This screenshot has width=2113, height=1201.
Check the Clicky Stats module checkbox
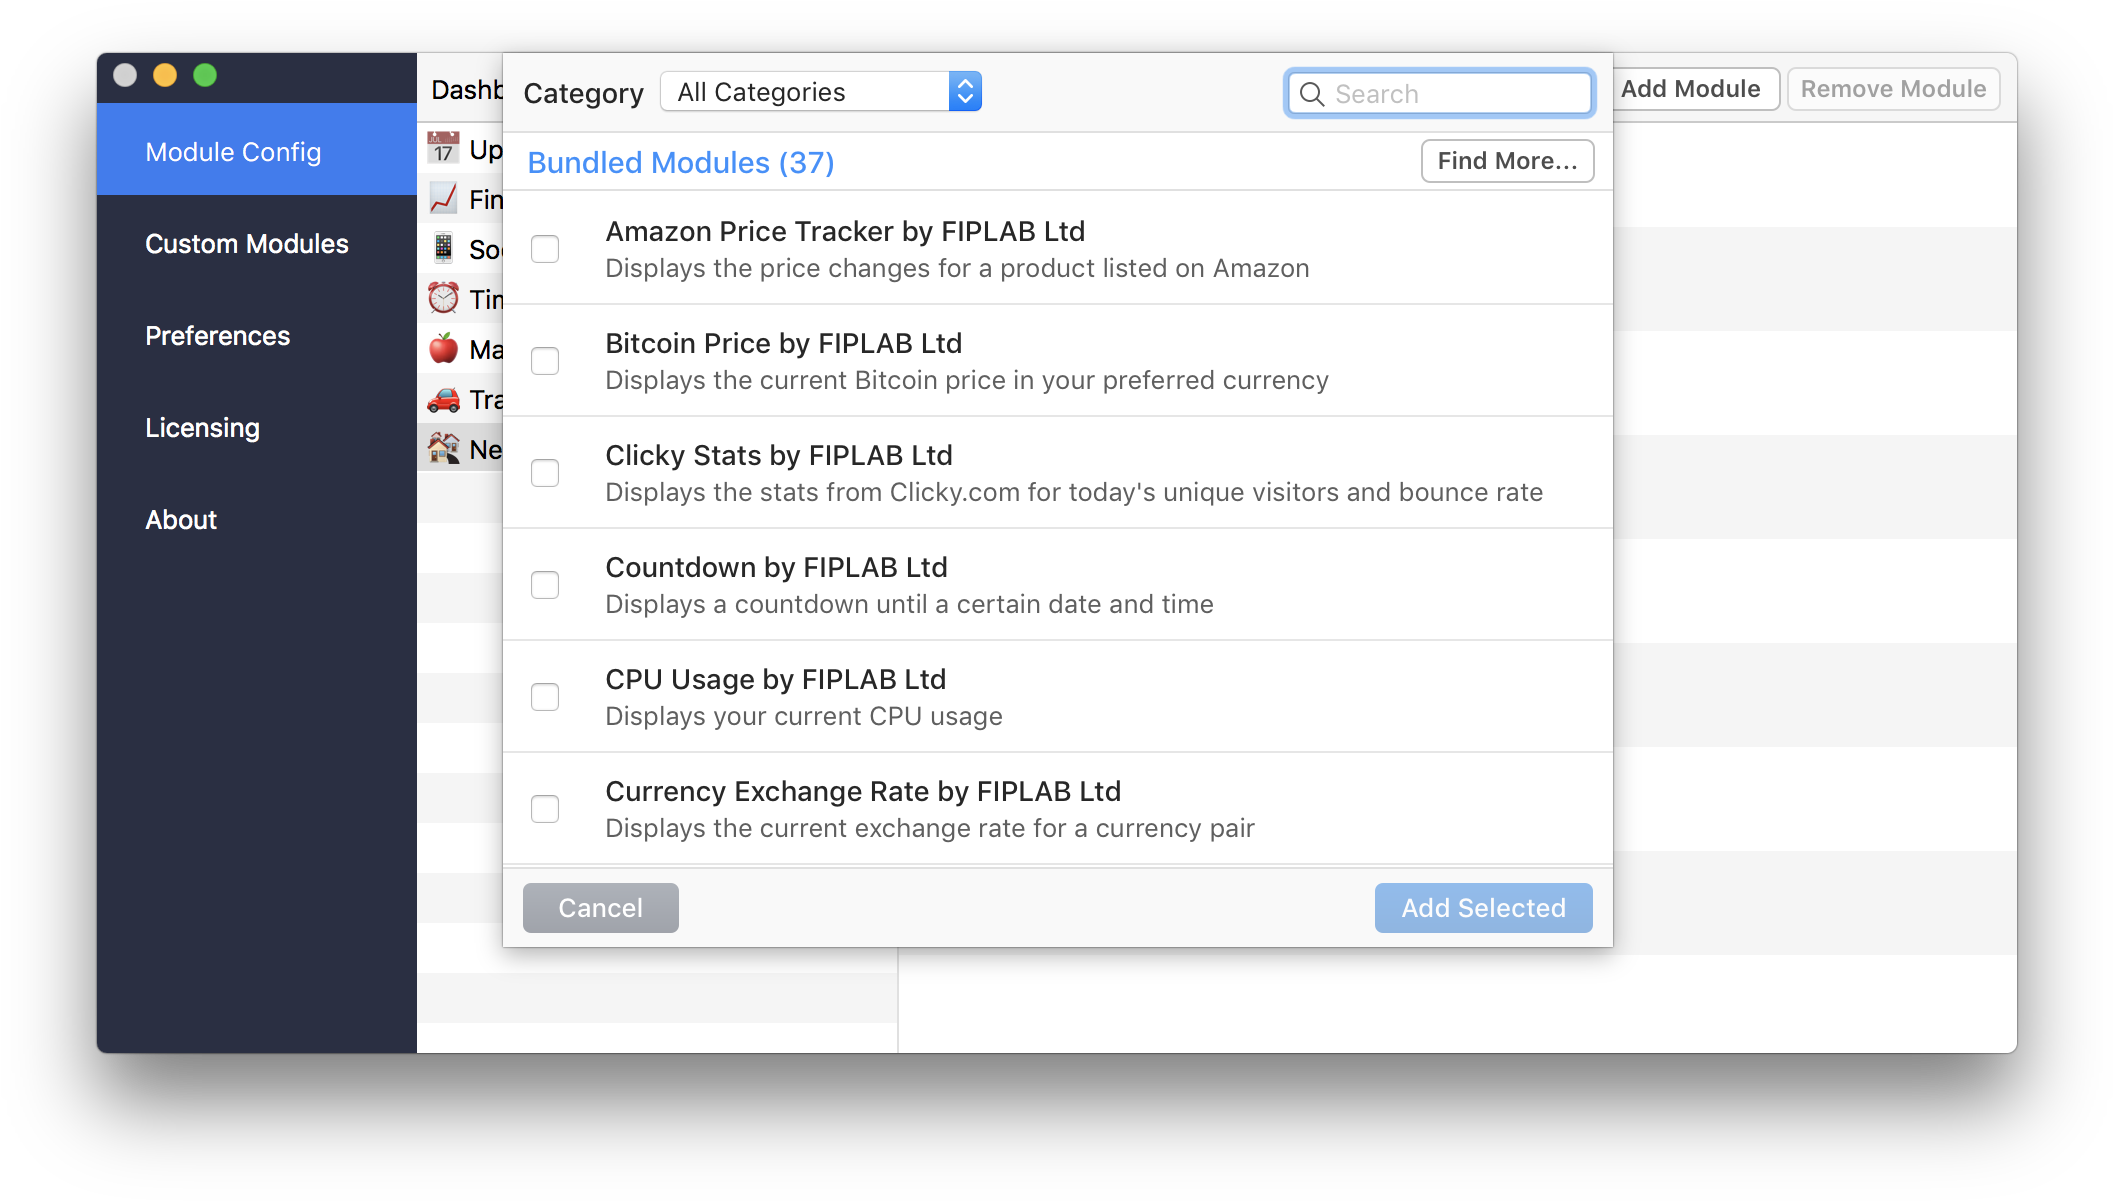tap(545, 473)
